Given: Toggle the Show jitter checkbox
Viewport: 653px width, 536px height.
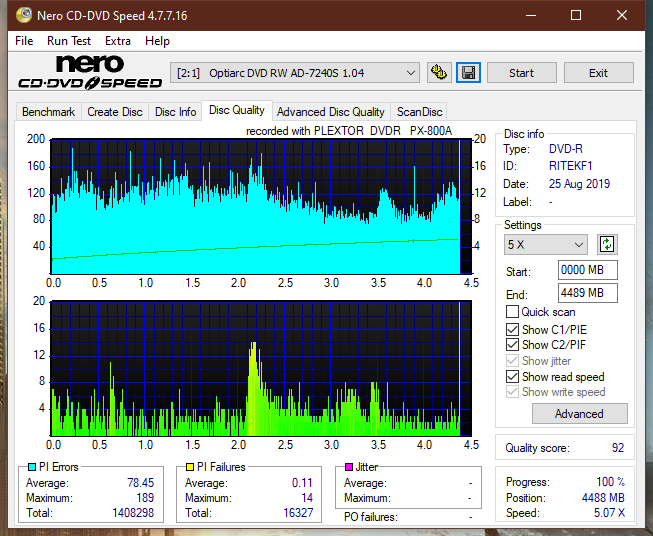Looking at the screenshot, I should 512,361.
